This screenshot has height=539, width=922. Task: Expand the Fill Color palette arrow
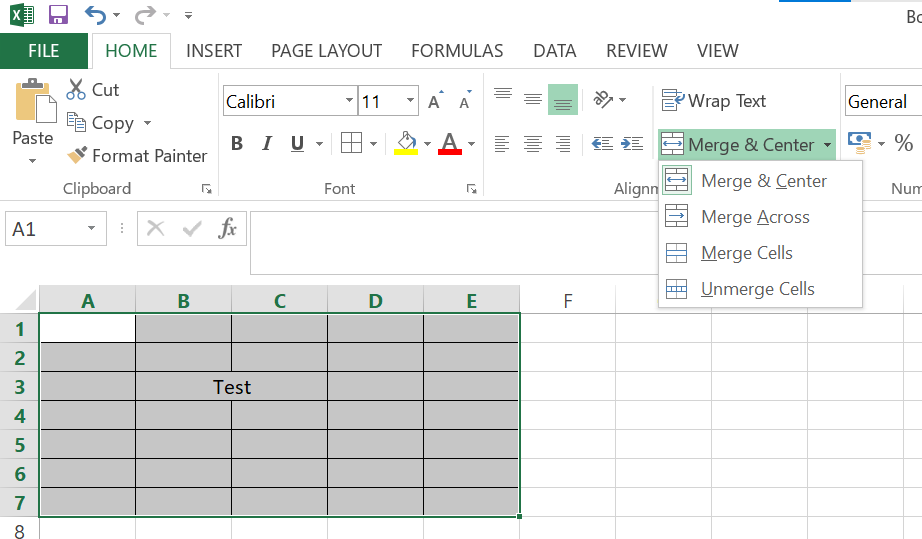coord(427,143)
